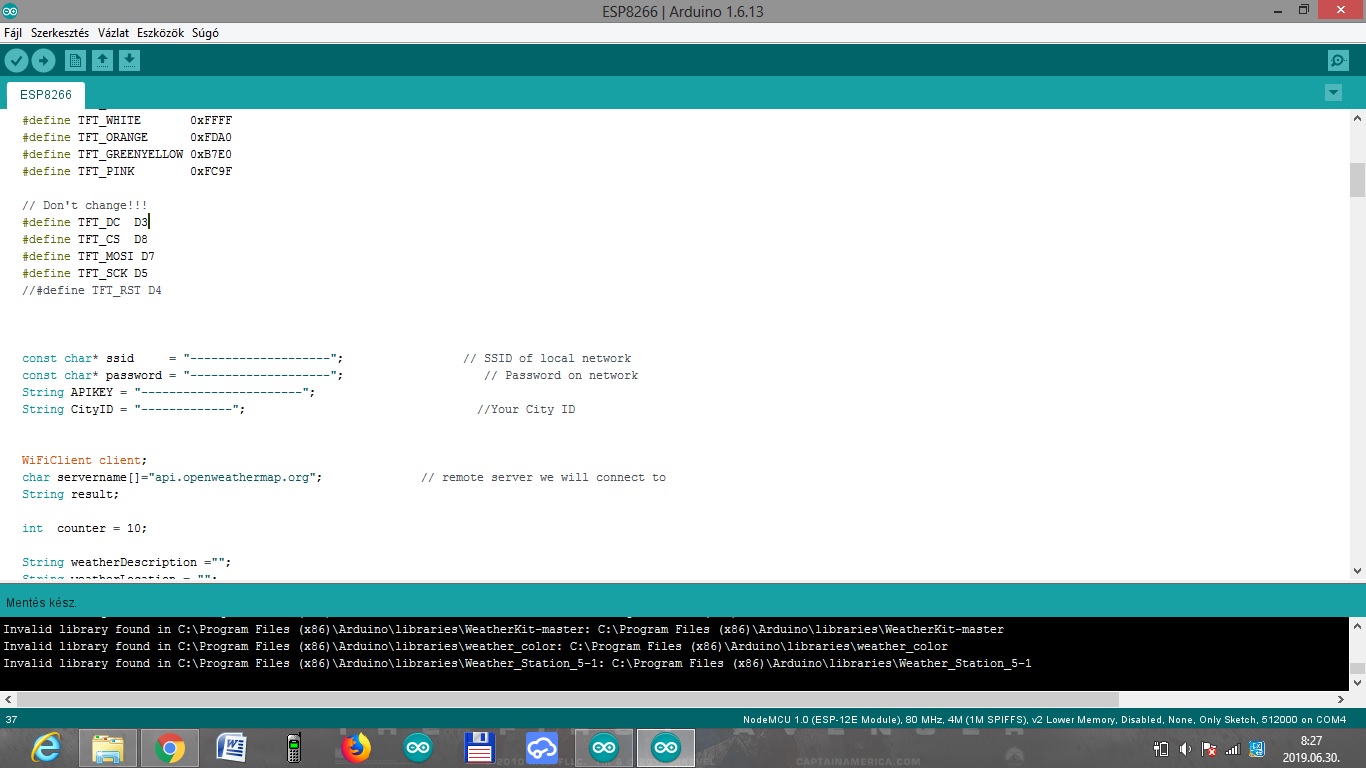Open Google Chrome from taskbar

coord(170,748)
